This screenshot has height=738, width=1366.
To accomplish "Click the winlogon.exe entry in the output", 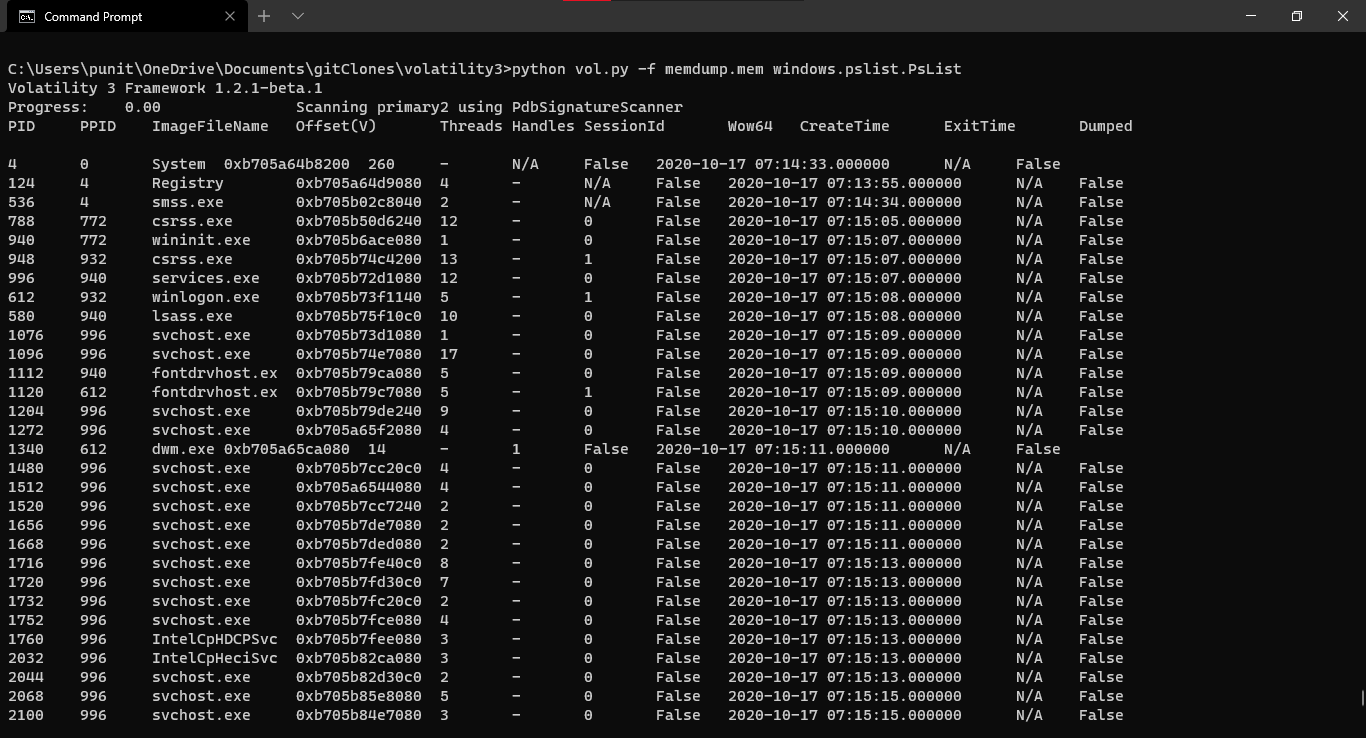I will tap(205, 297).
